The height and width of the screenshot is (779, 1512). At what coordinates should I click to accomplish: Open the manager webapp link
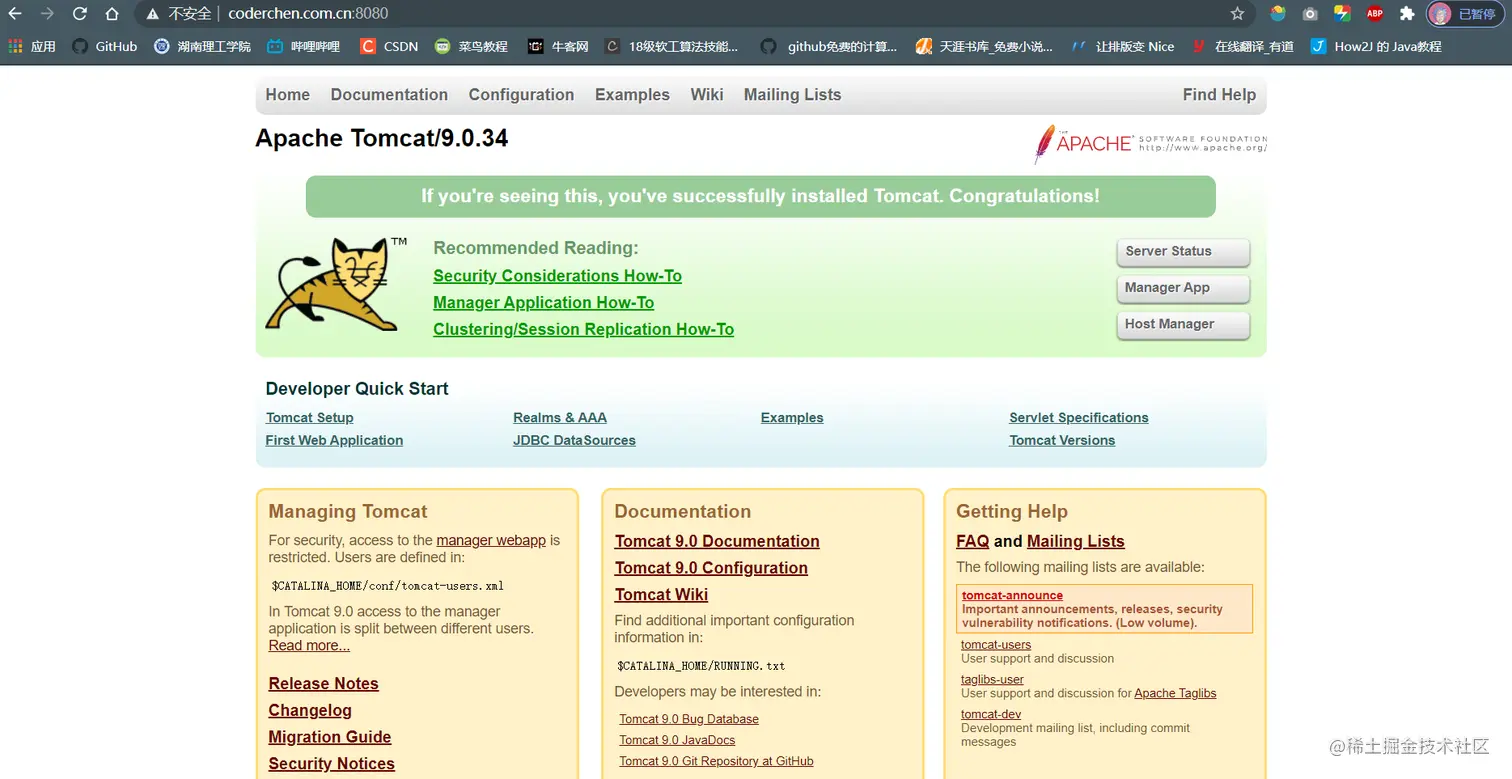point(491,540)
